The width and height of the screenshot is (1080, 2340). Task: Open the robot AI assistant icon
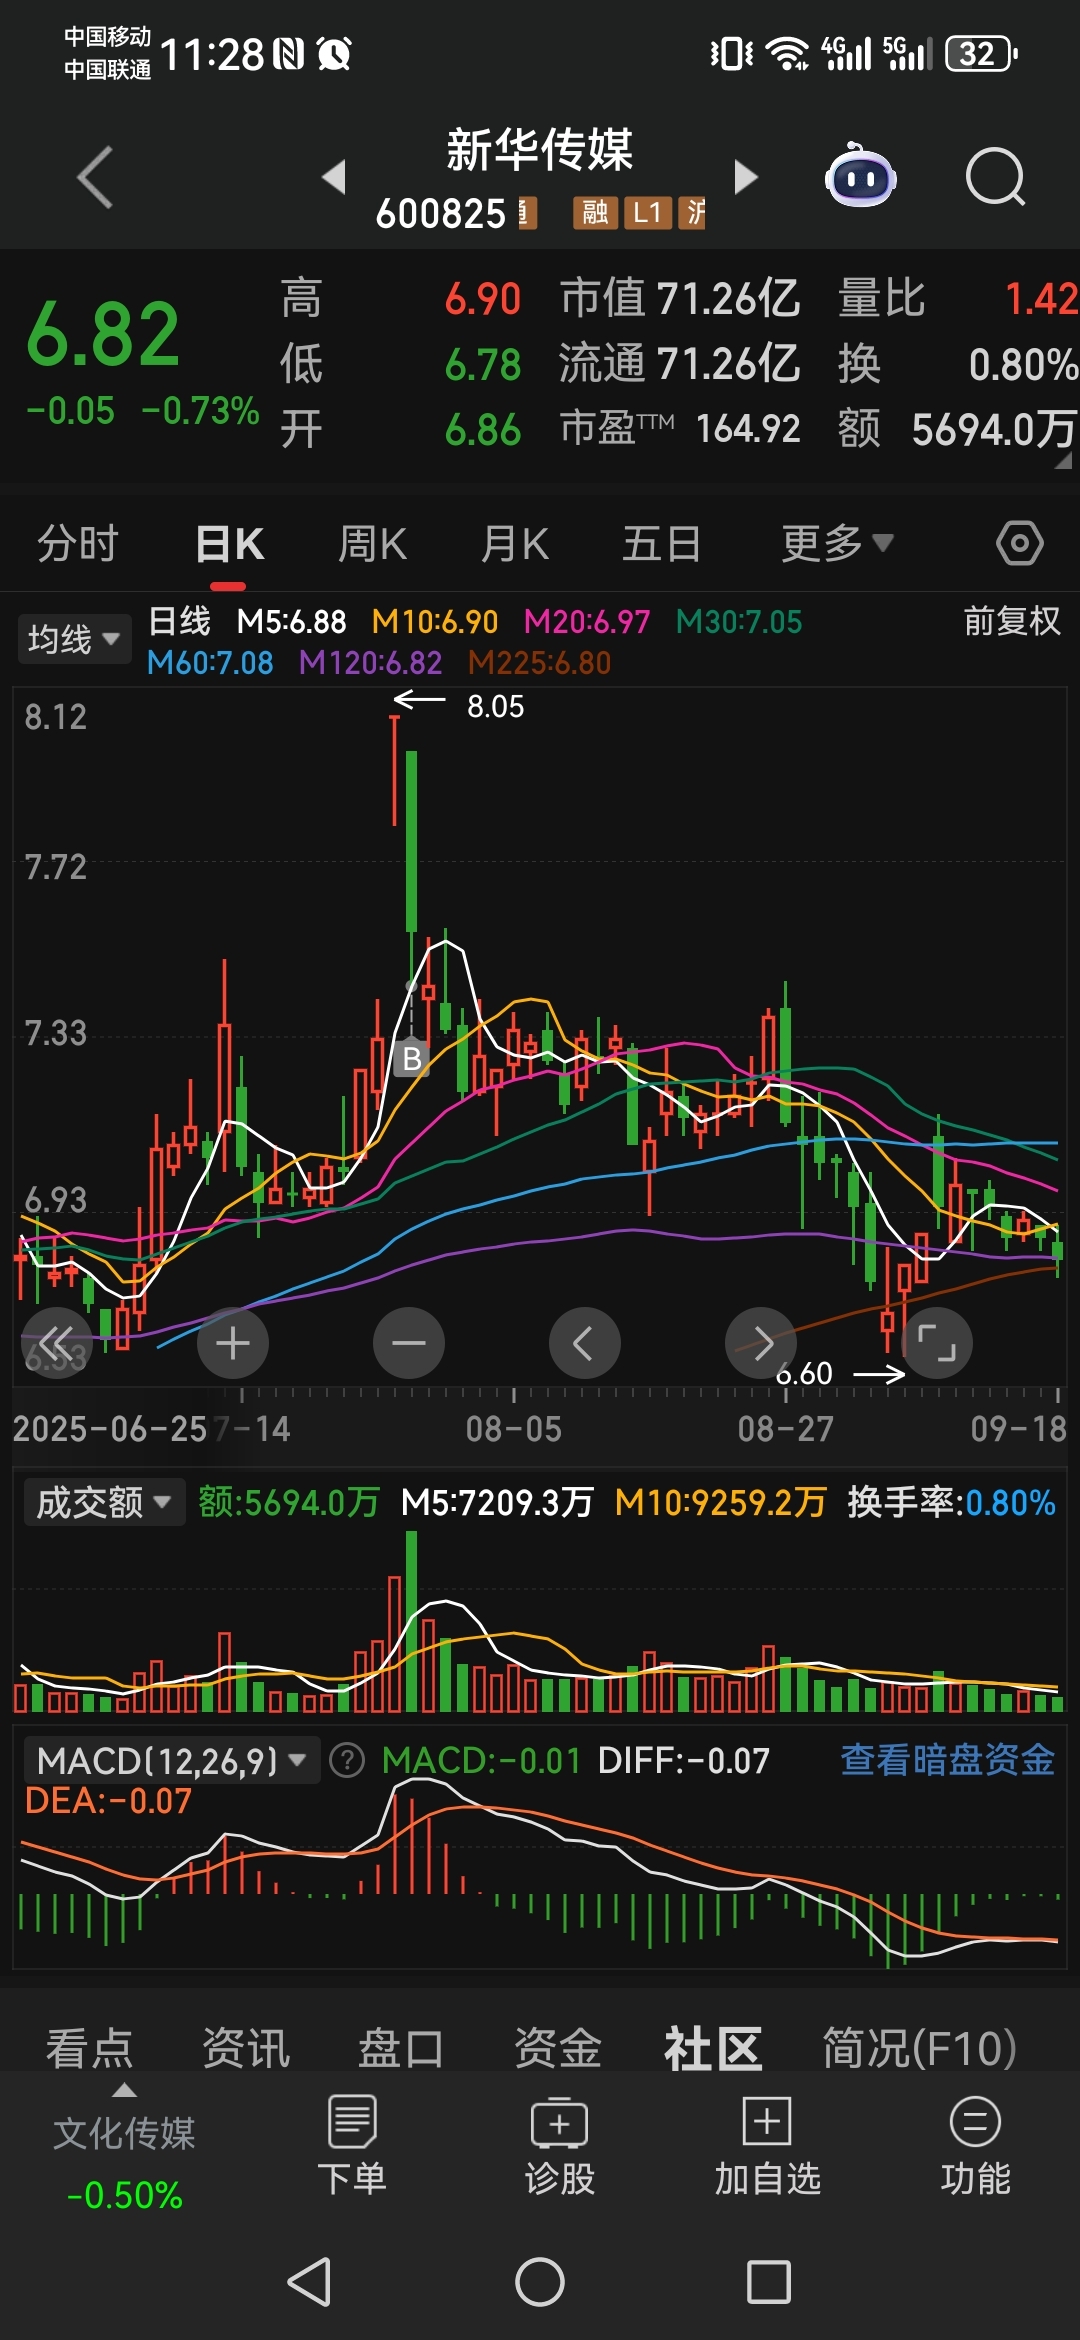click(x=860, y=177)
